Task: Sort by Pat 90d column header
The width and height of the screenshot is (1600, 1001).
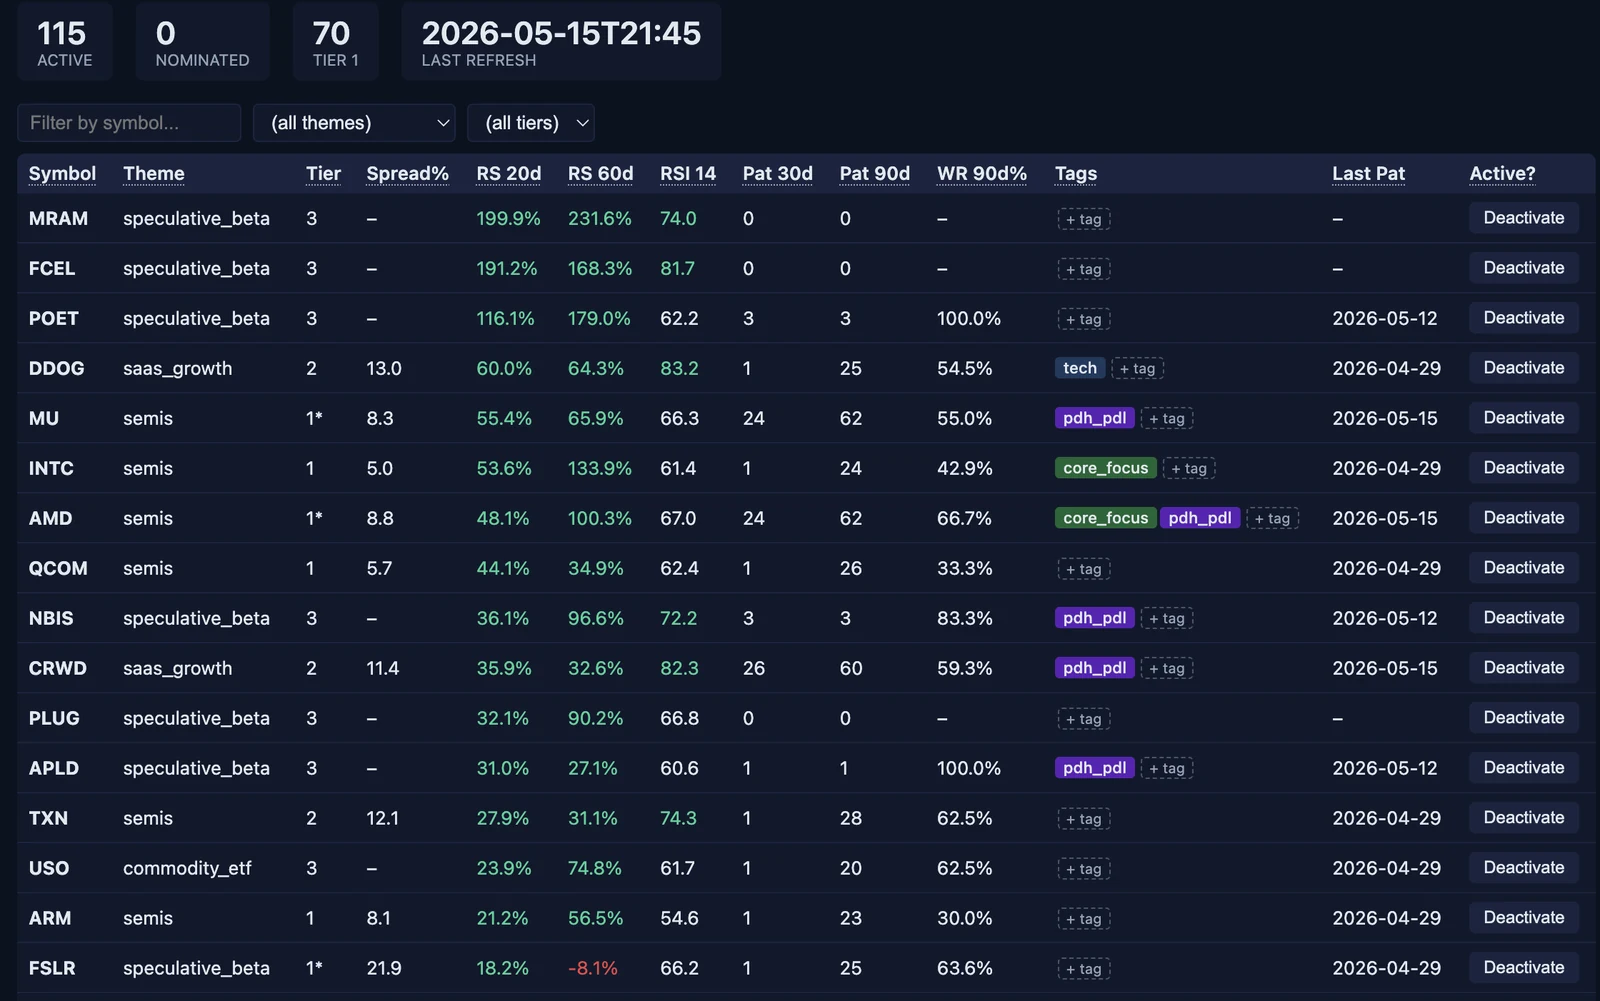Action: pyautogui.click(x=874, y=173)
